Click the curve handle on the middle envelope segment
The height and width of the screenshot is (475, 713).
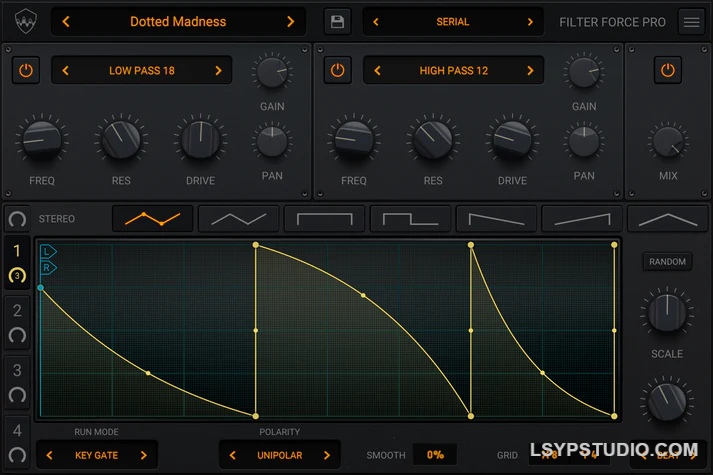tap(363, 295)
